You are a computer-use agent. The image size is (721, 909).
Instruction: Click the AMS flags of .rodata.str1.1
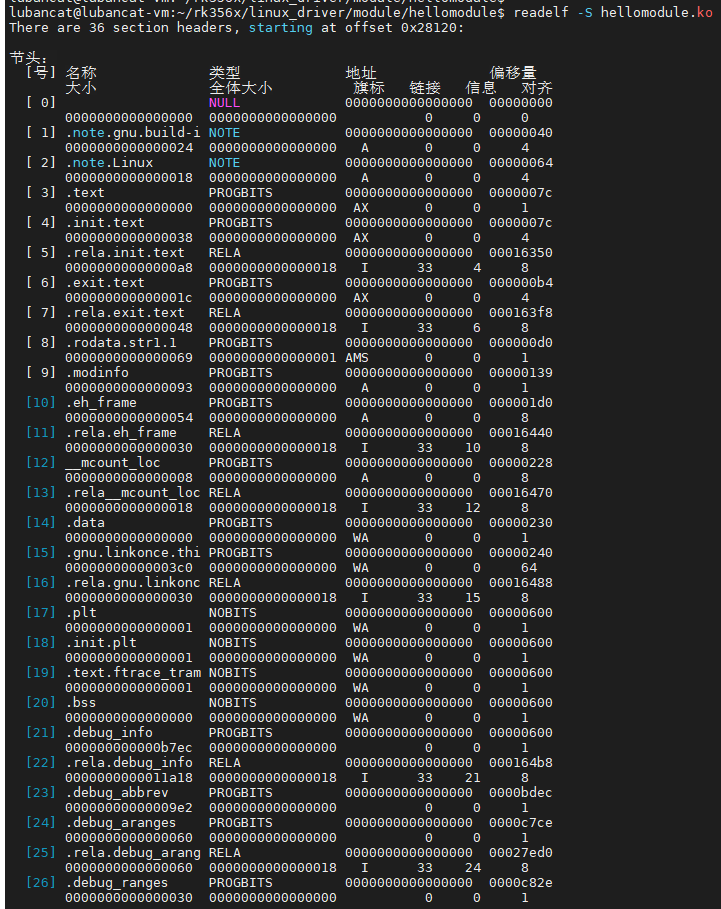[x=357, y=358]
